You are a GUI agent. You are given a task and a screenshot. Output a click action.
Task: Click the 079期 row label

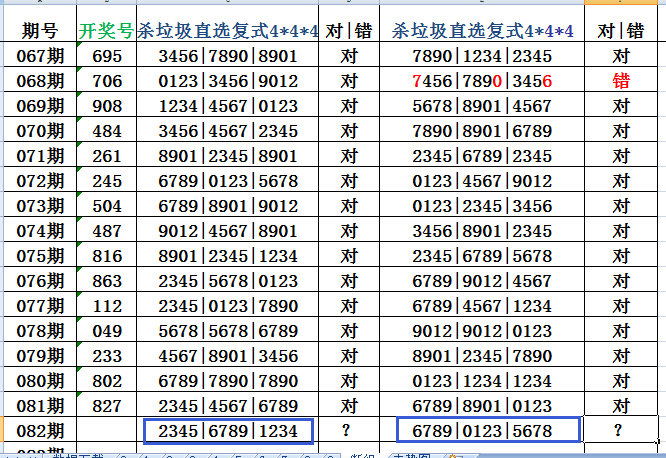(x=40, y=356)
